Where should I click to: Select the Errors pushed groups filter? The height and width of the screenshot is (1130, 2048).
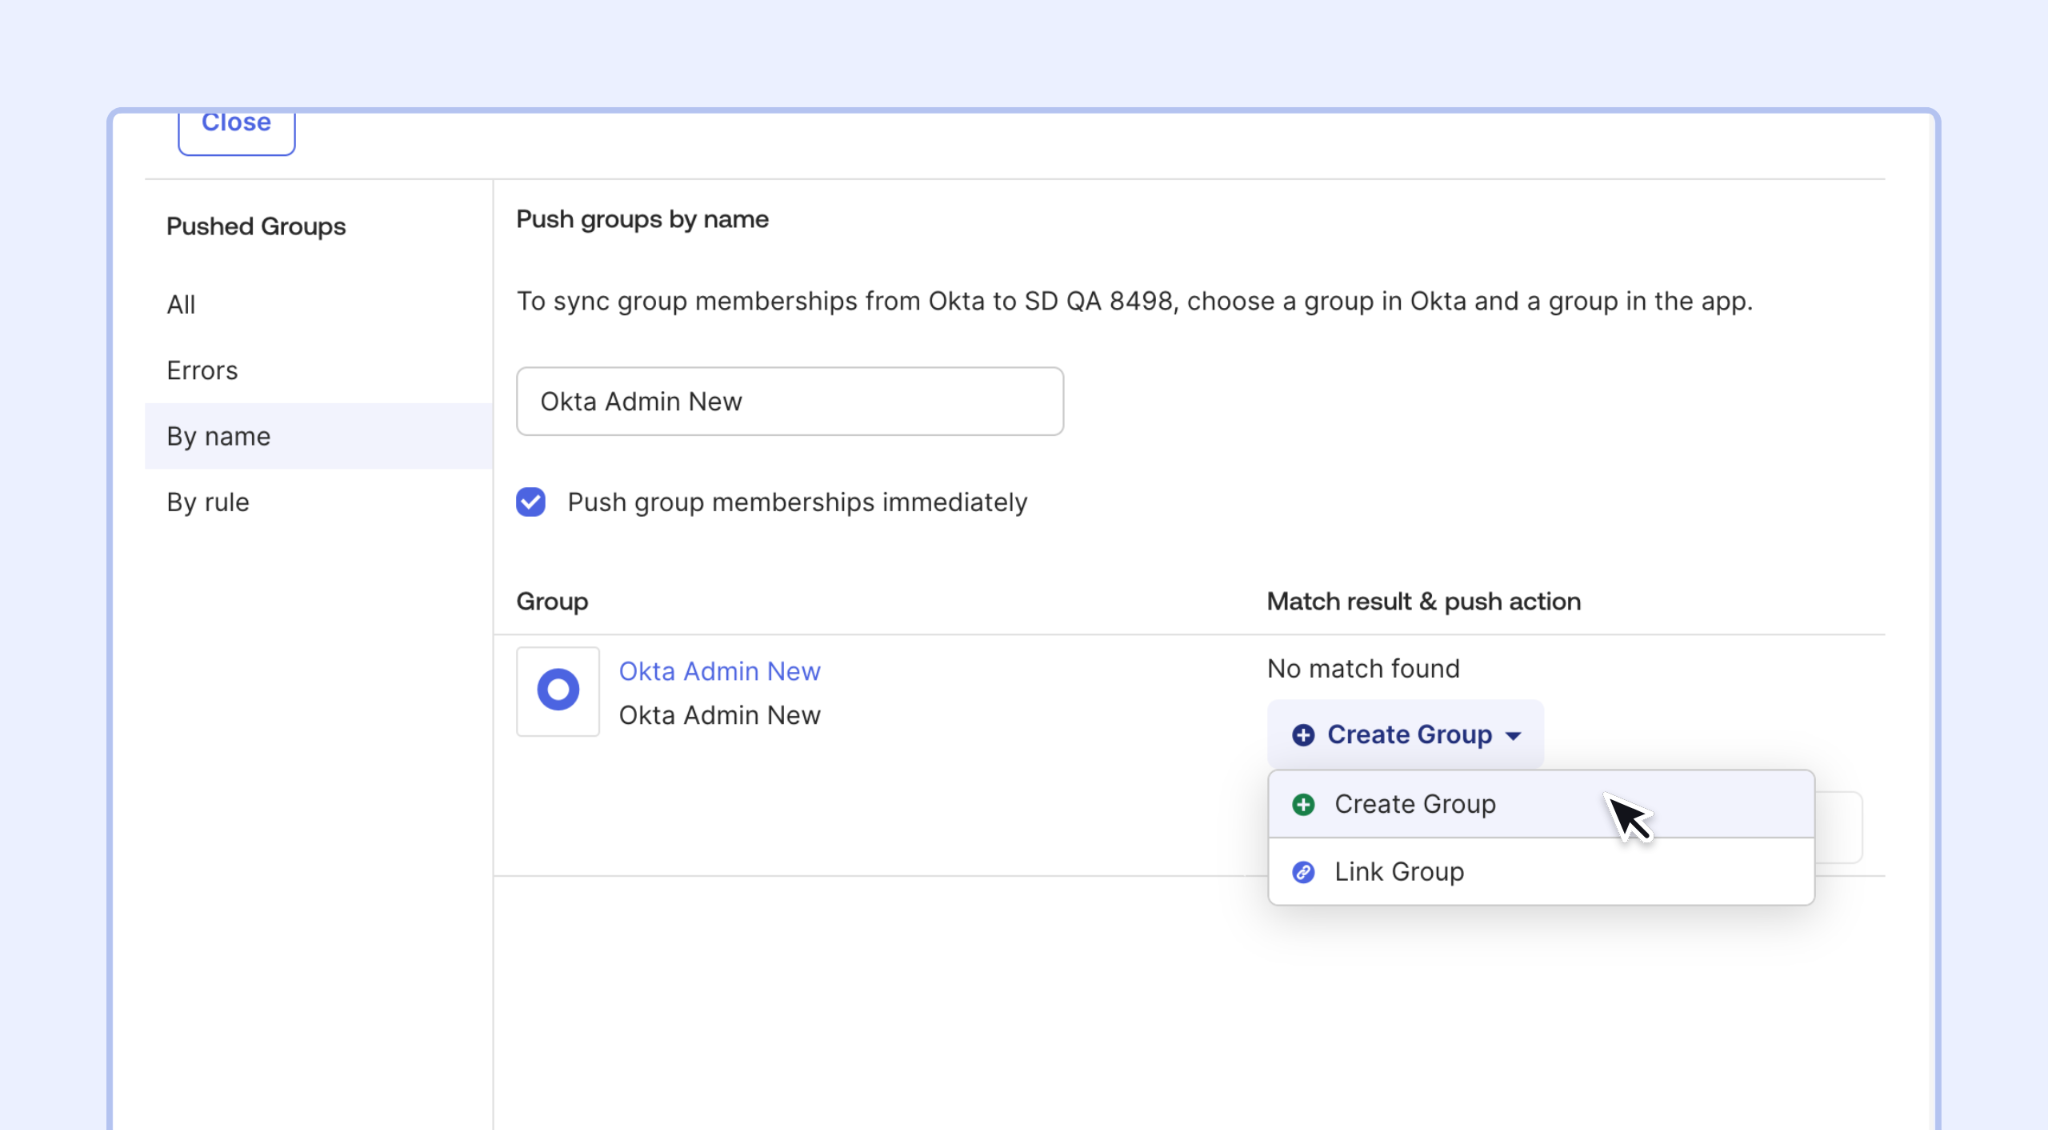tap(318, 370)
